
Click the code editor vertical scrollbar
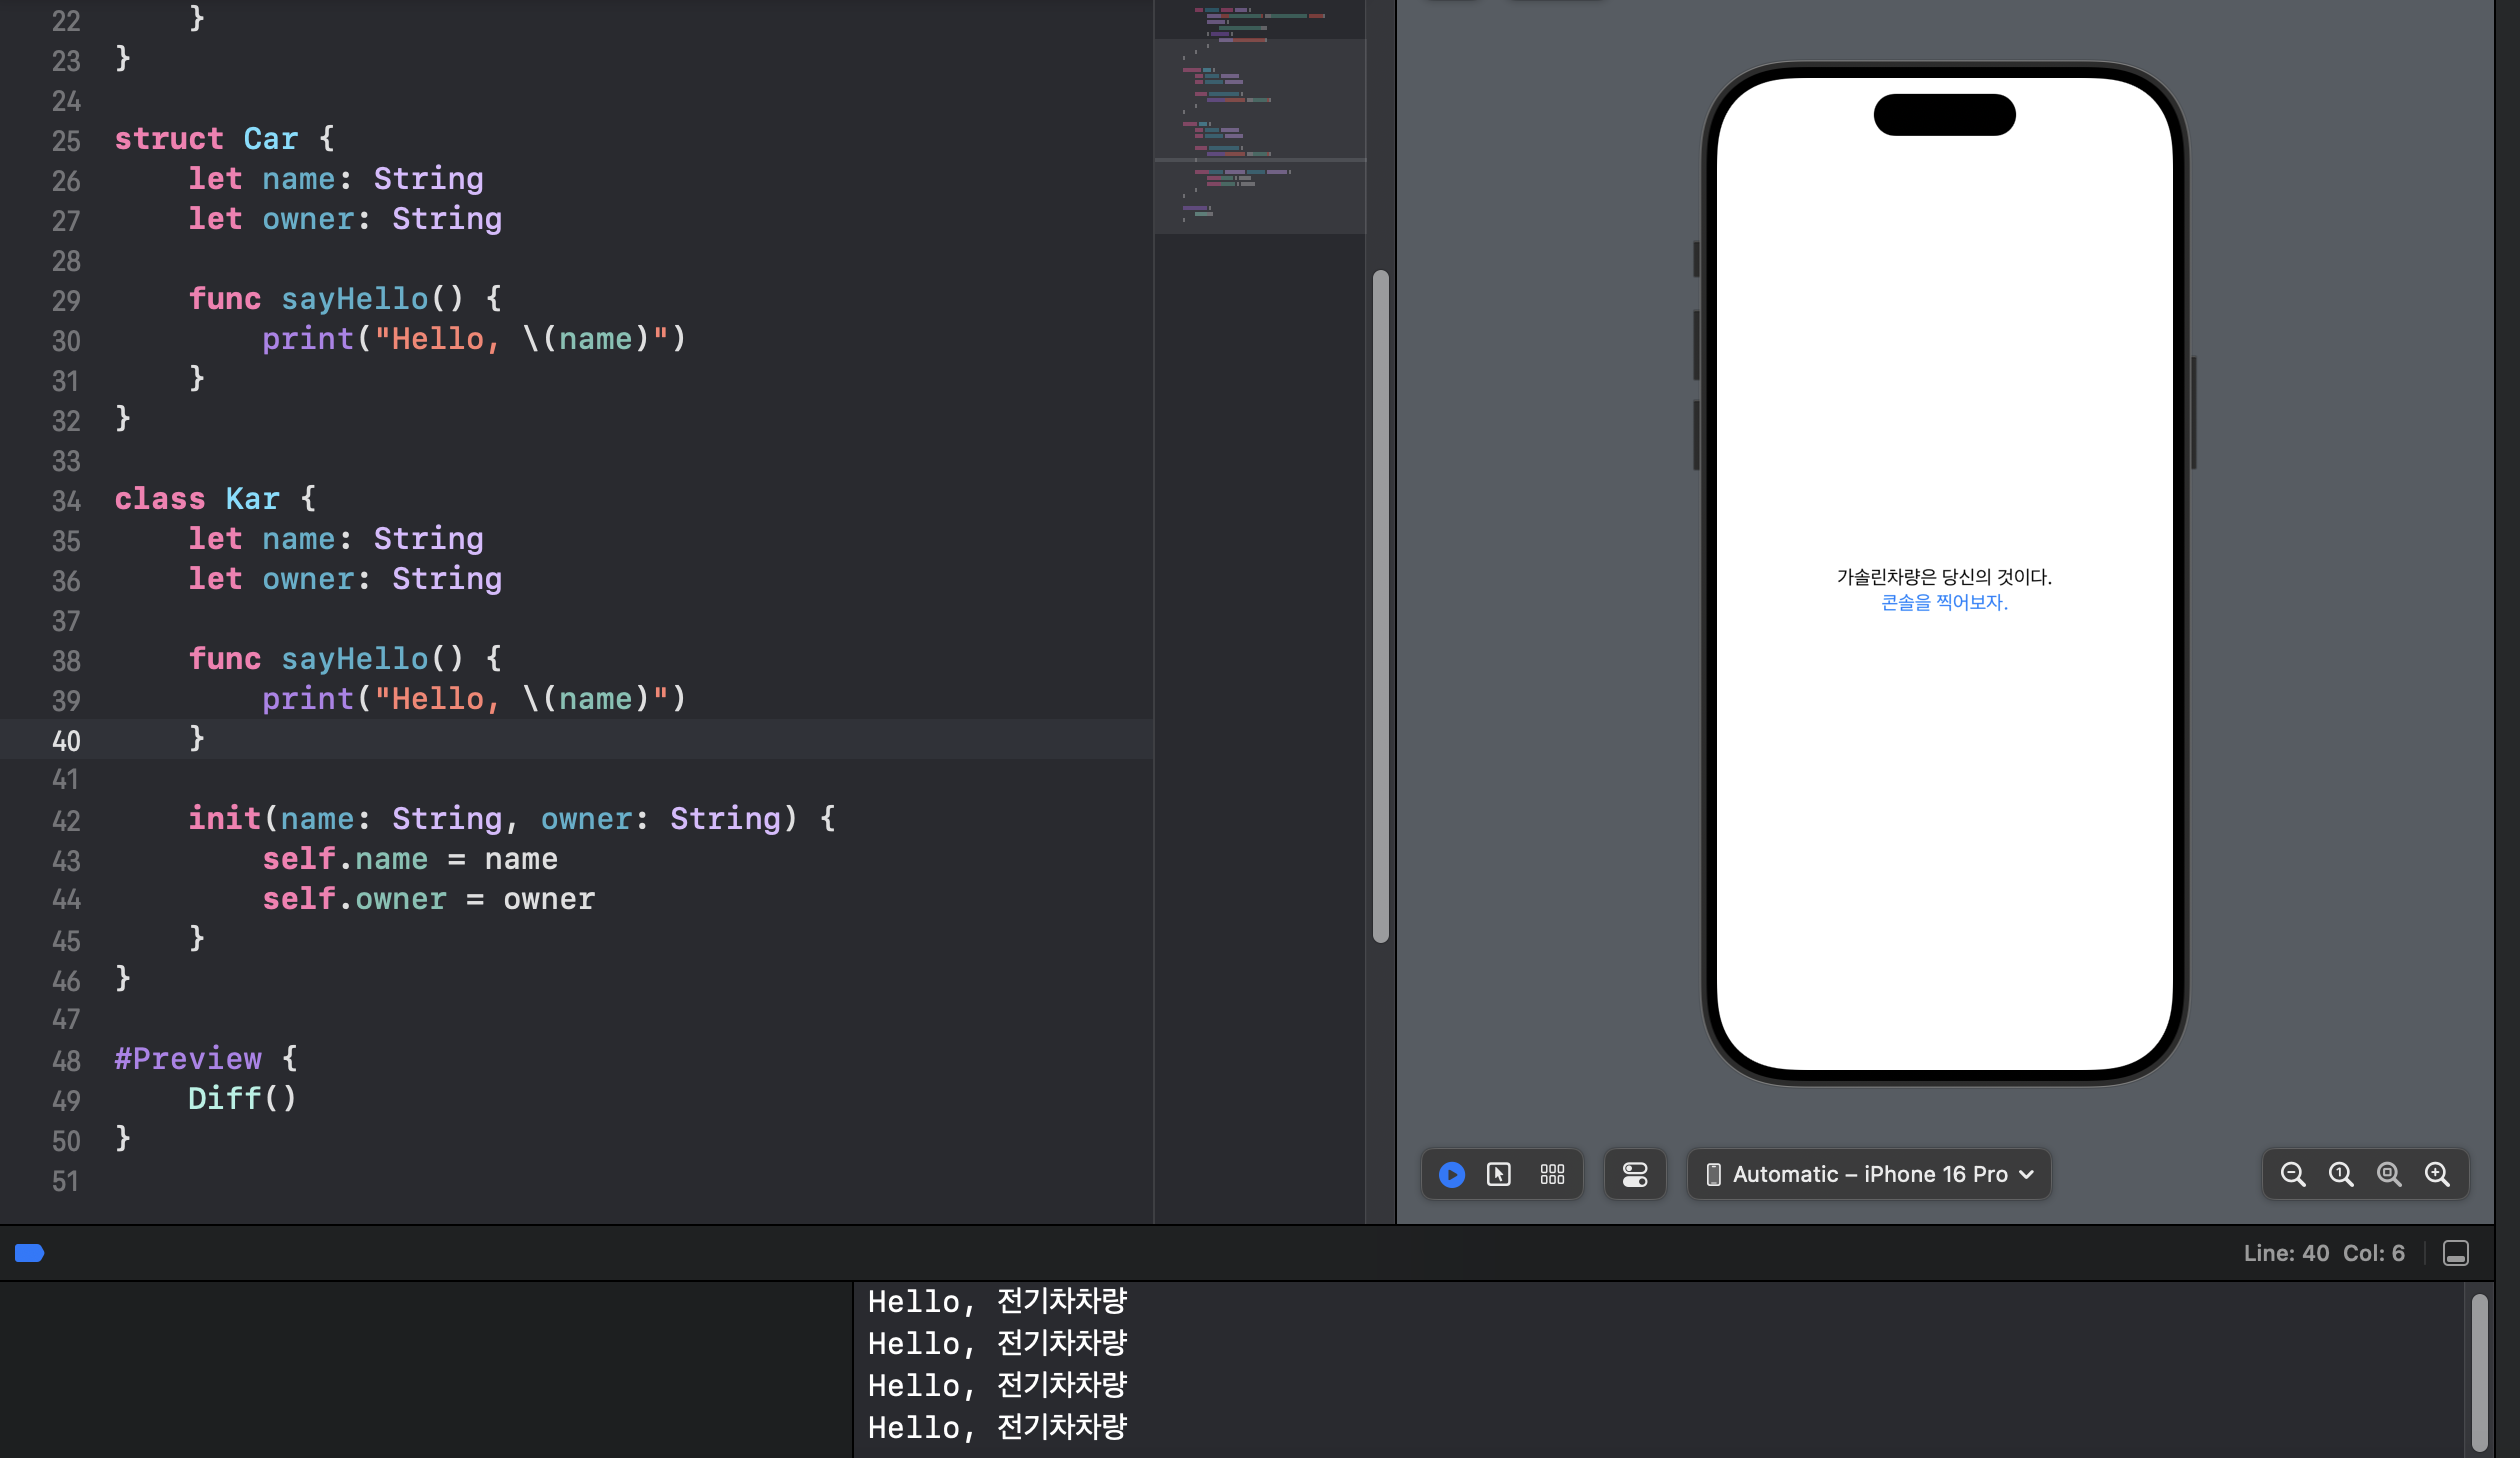pyautogui.click(x=1381, y=605)
